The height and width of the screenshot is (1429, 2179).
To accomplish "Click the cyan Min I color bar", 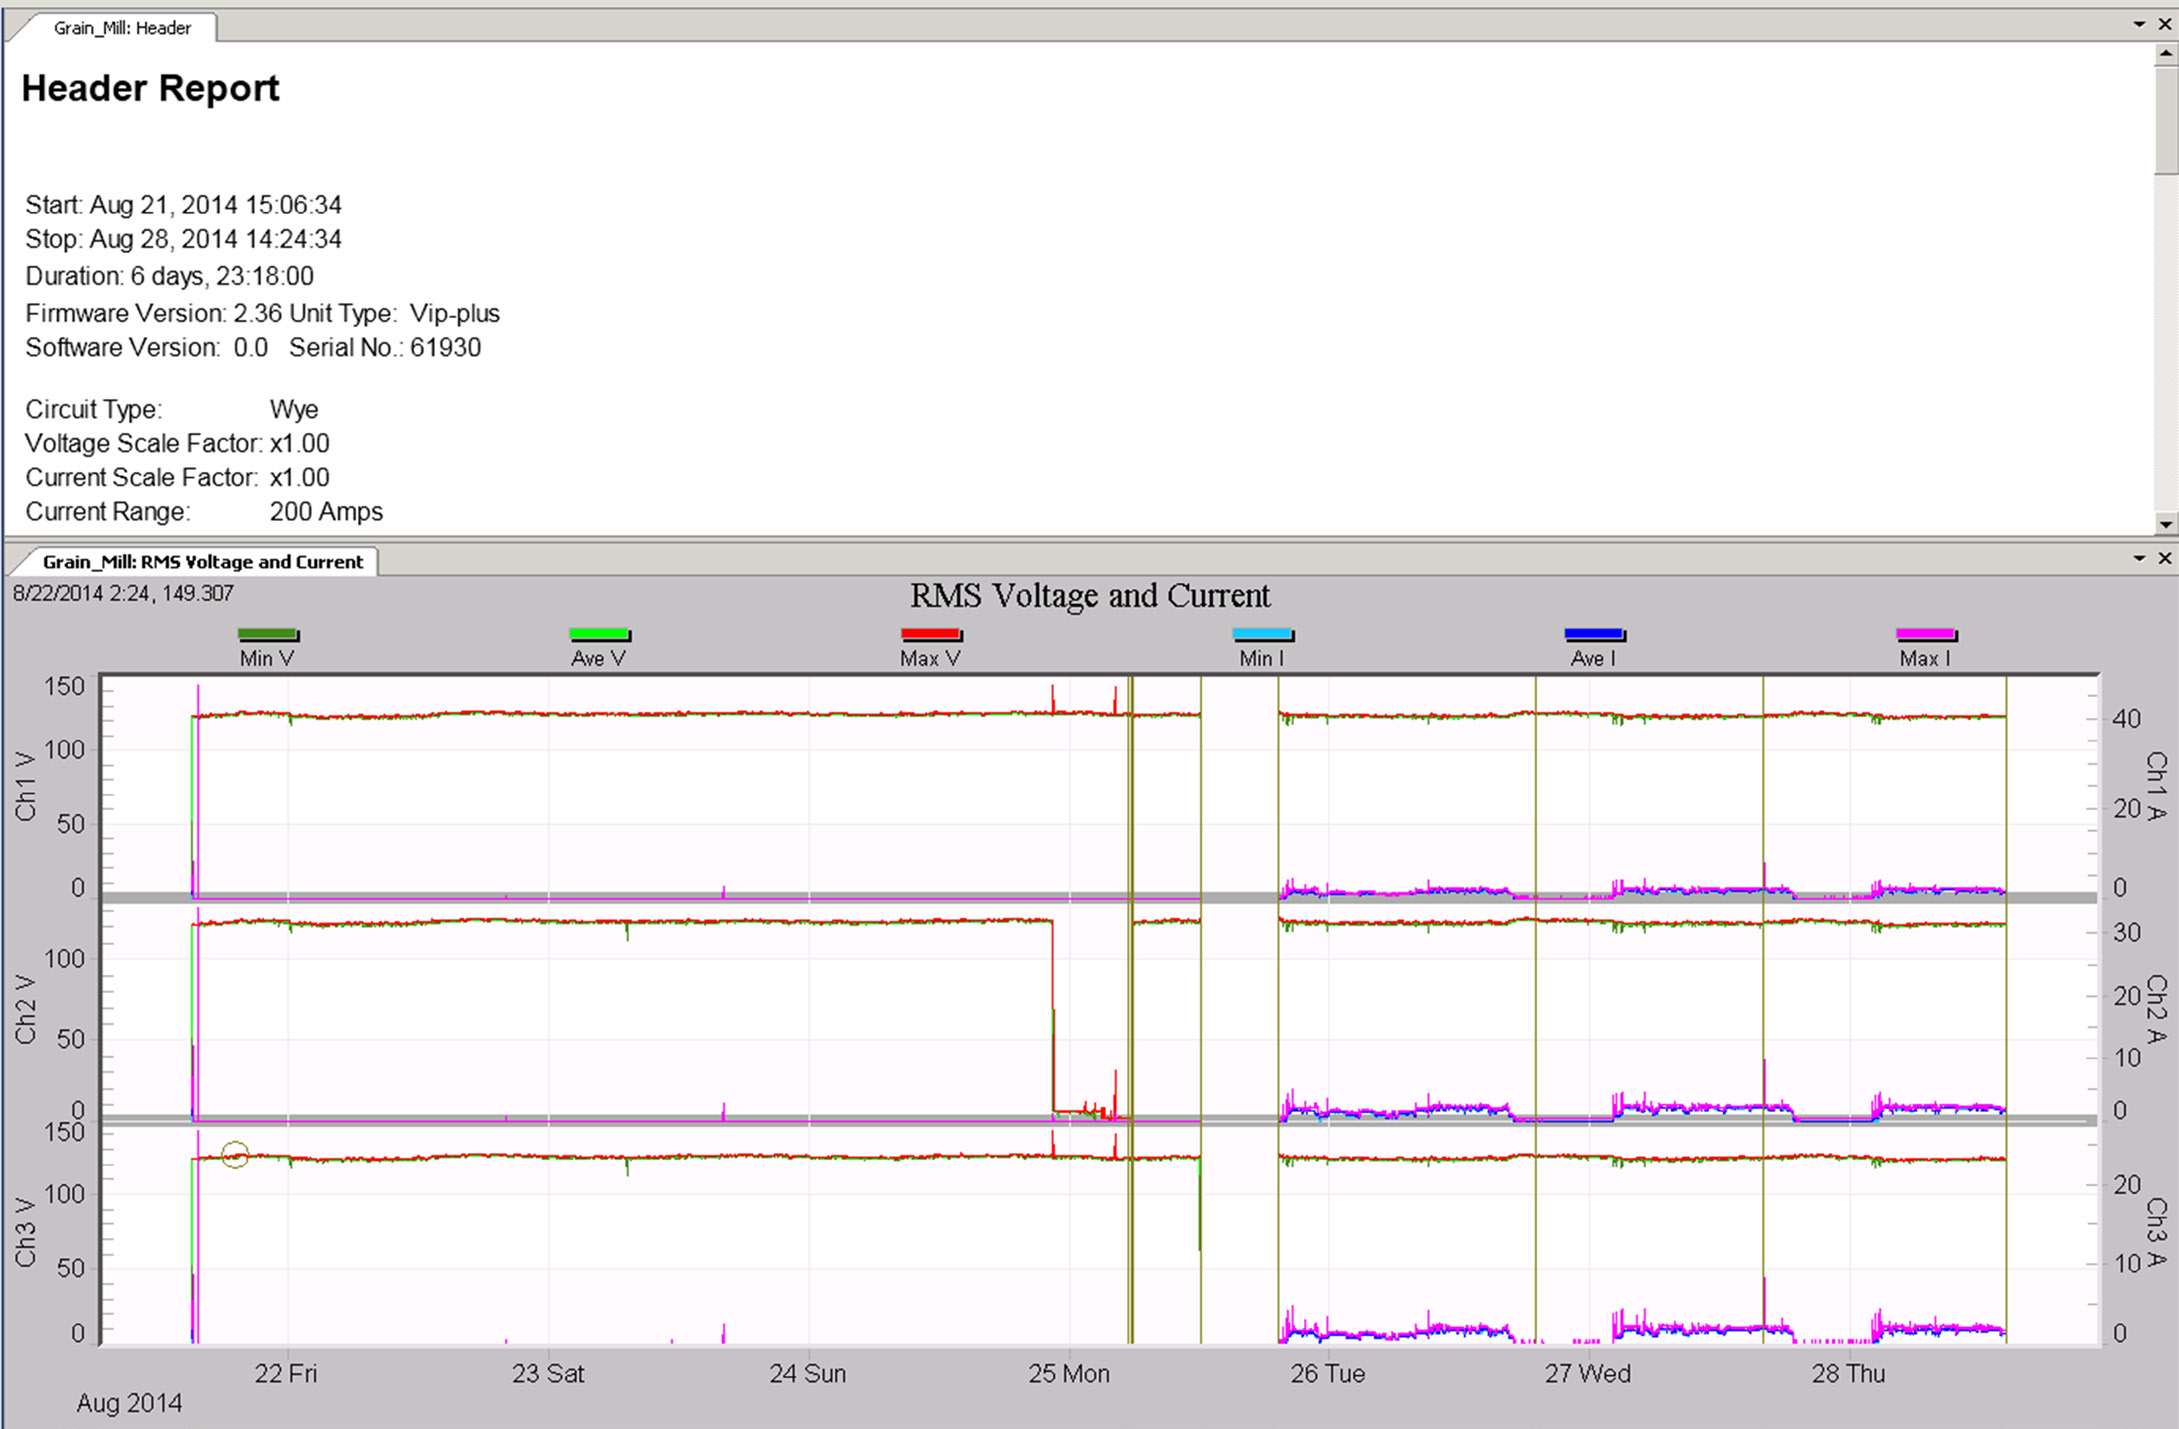I will 1260,634.
